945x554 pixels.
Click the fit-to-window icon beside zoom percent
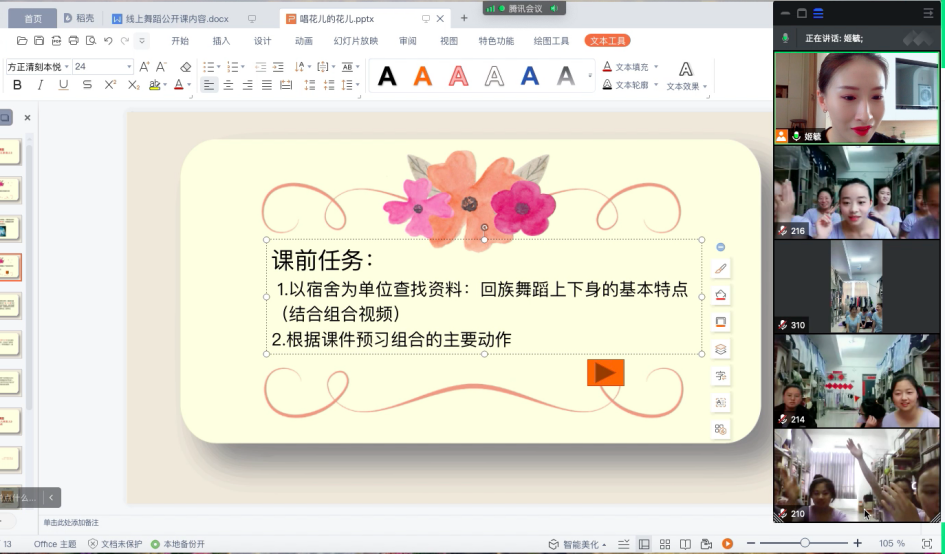926,544
